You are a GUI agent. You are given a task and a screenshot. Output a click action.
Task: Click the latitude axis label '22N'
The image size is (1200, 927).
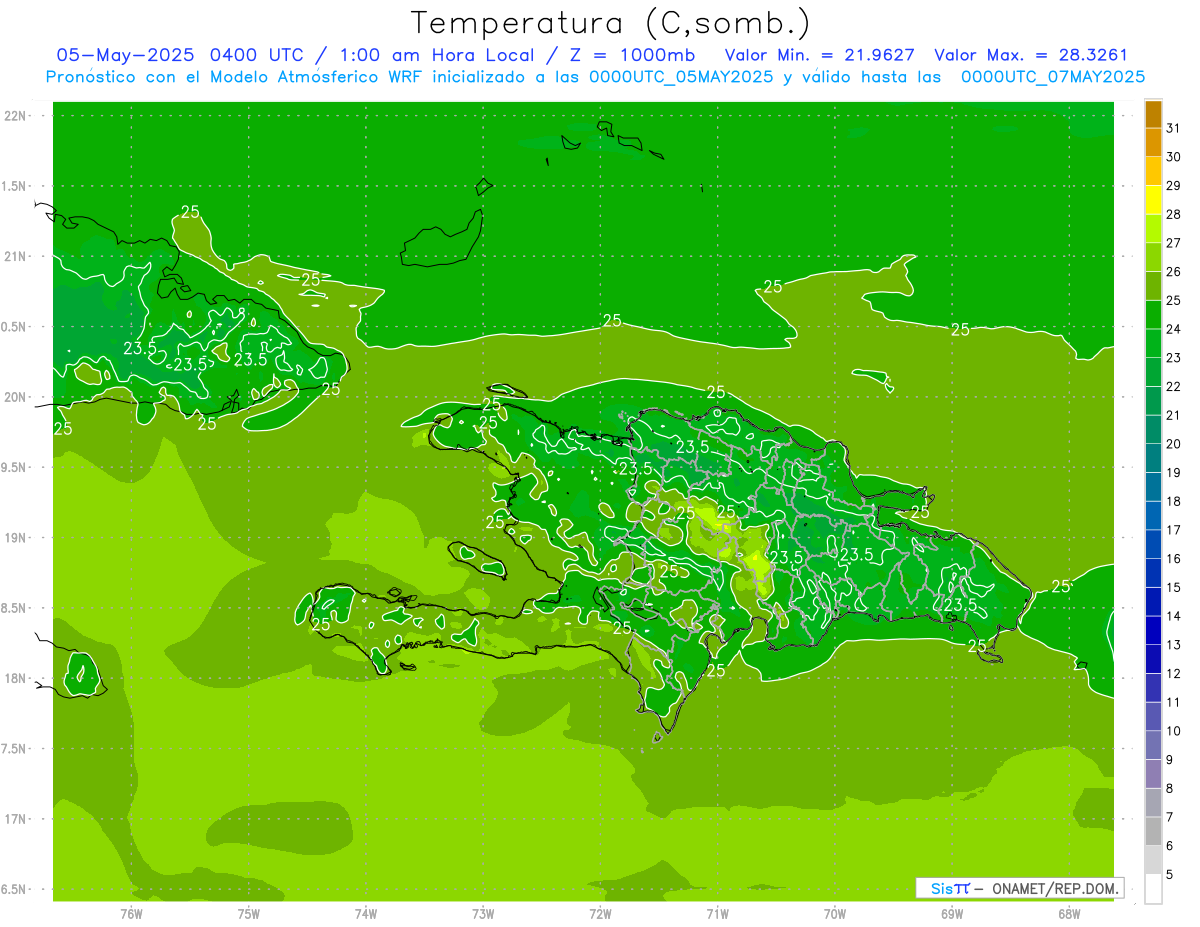pyautogui.click(x=15, y=116)
